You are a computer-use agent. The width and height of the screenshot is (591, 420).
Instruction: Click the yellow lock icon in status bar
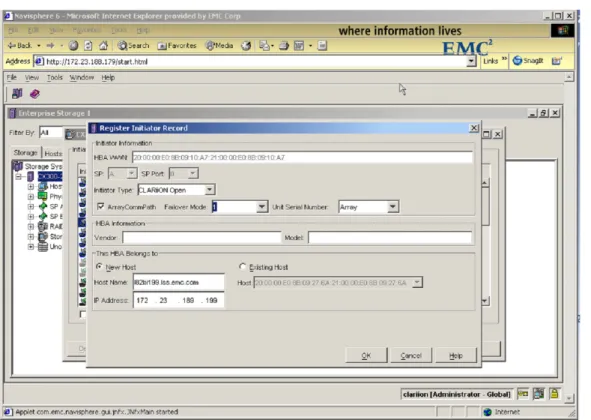coord(554,394)
